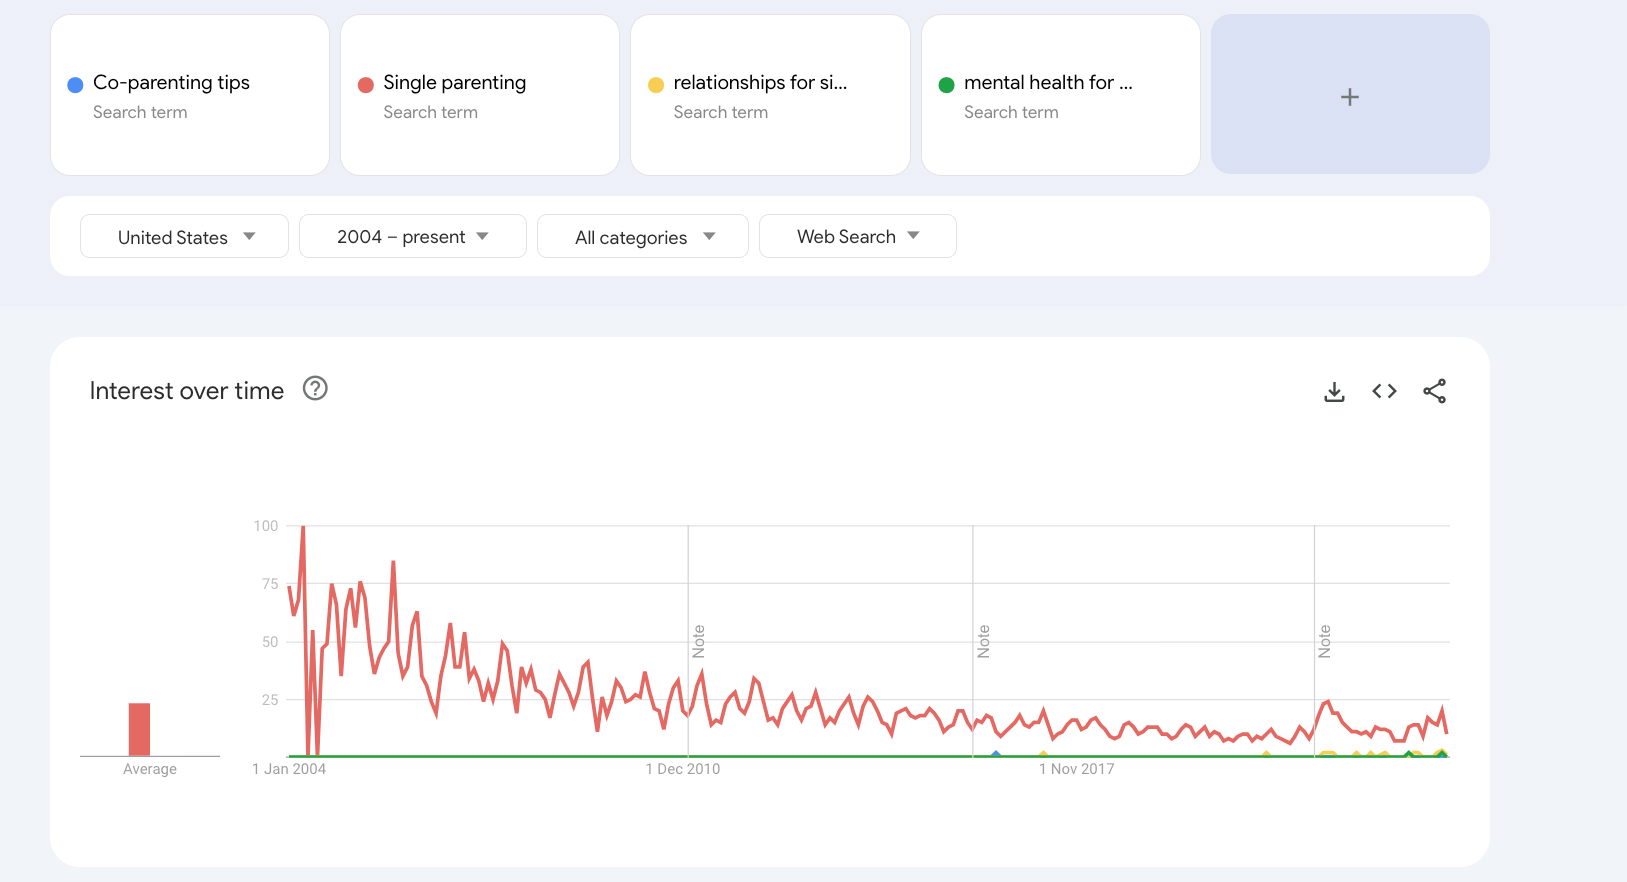Open the United States region dropdown
The width and height of the screenshot is (1627, 882).
point(184,237)
